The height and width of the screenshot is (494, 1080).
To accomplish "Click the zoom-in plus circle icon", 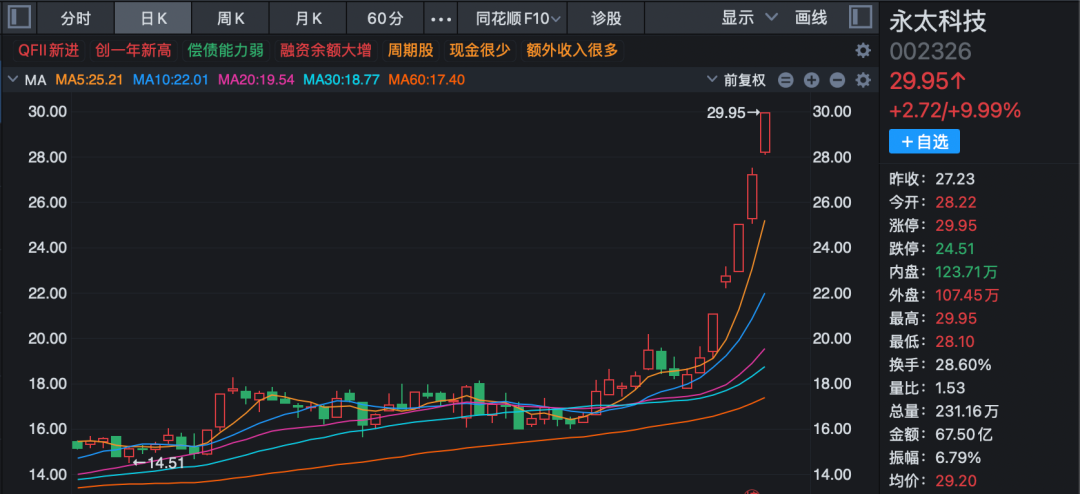I will 811,80.
